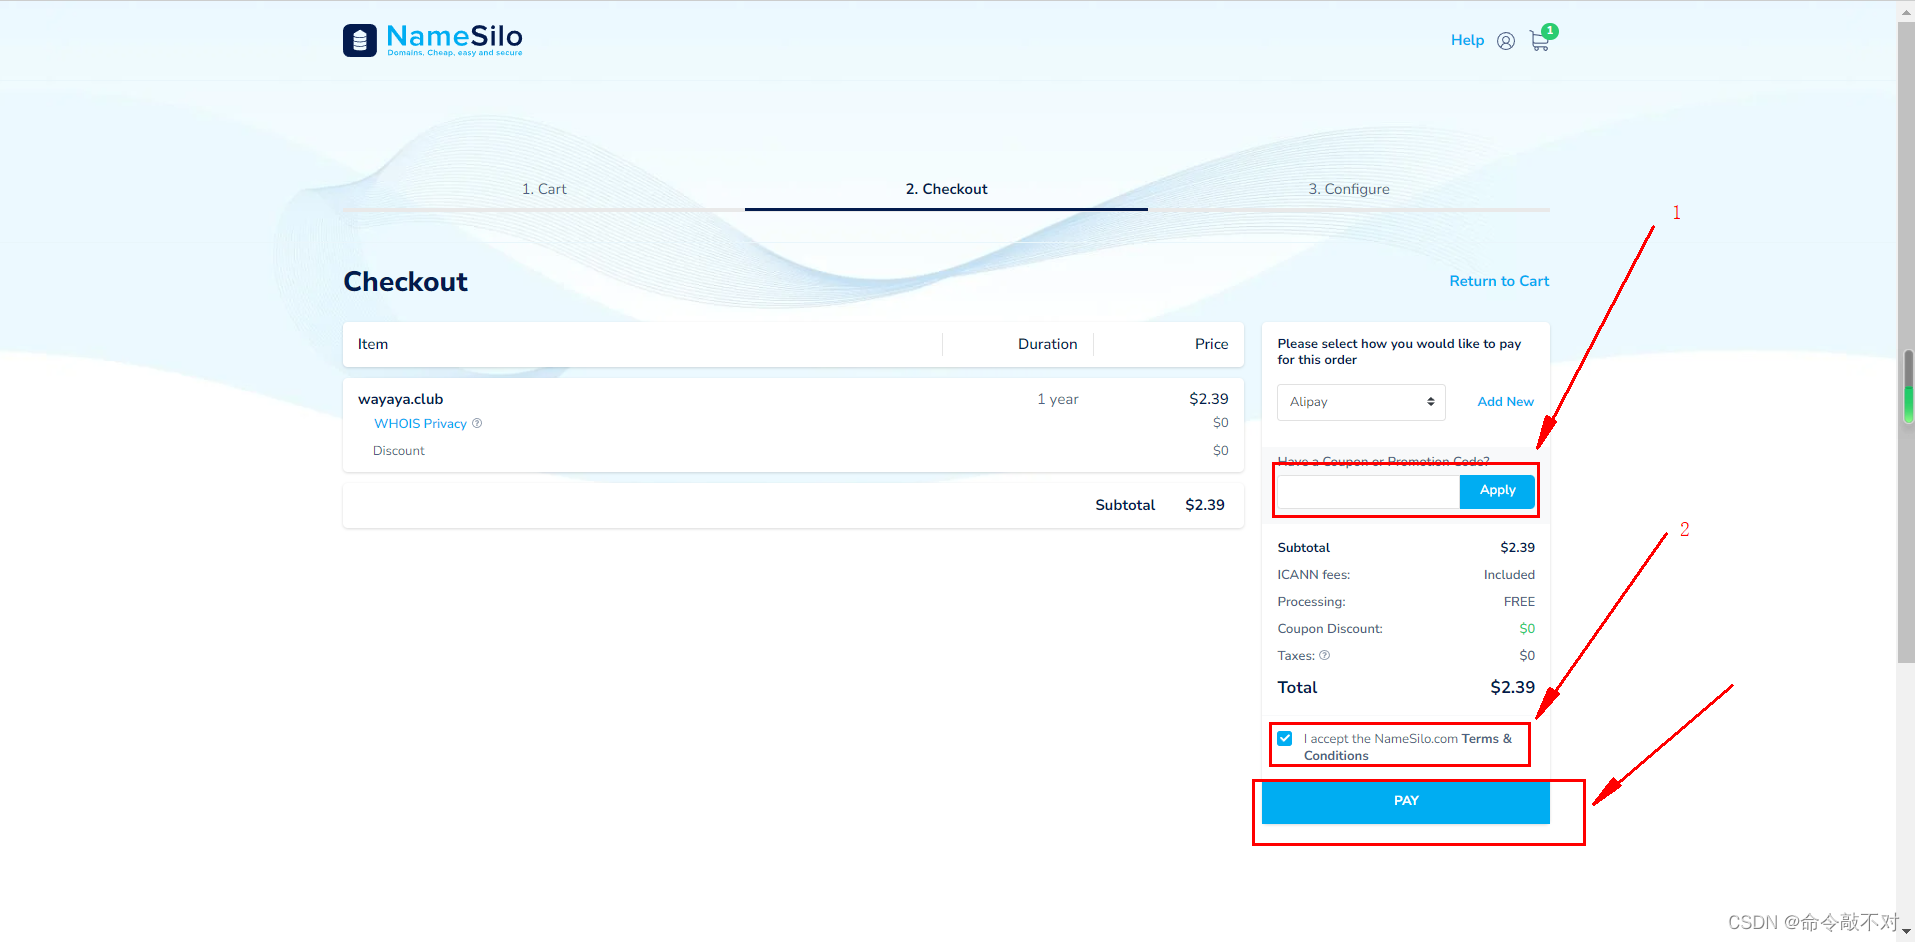Show WHOIS Privacy help tooltip icon

tap(477, 423)
